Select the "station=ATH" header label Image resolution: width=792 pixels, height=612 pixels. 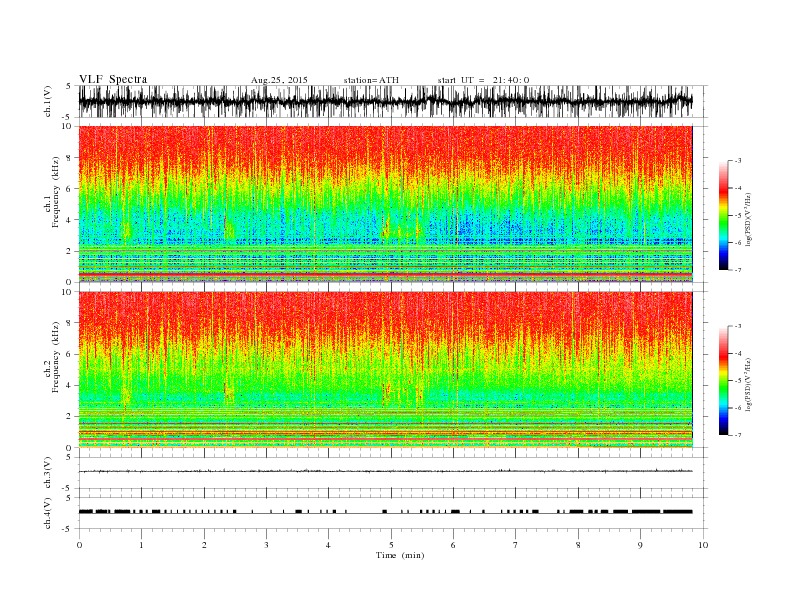pyautogui.click(x=371, y=80)
